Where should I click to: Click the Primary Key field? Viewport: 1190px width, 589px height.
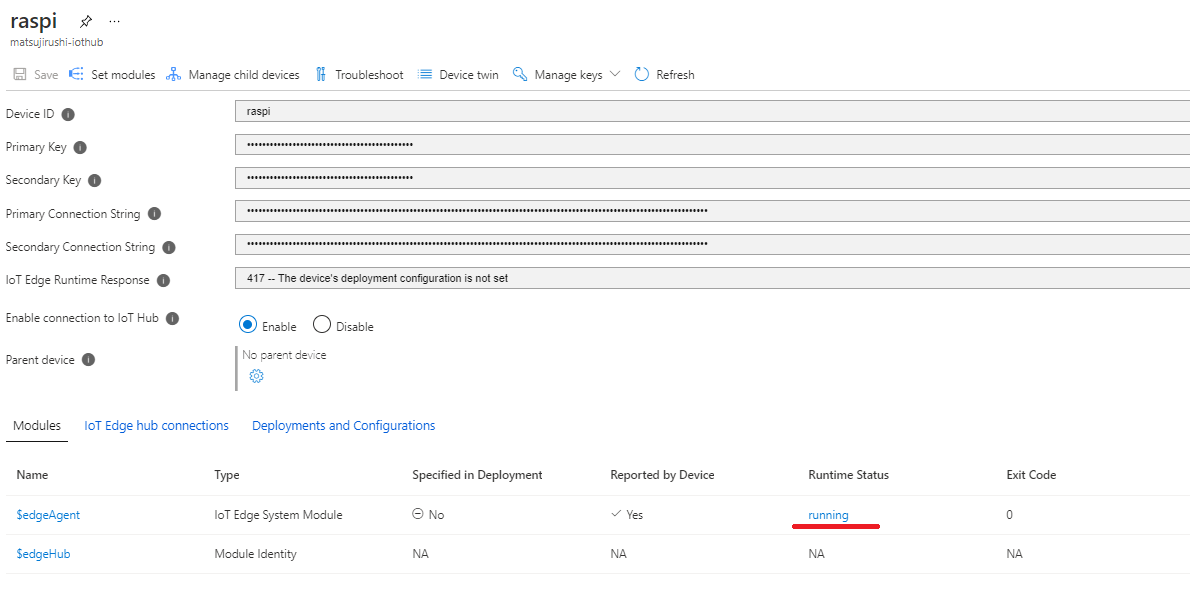coord(713,144)
